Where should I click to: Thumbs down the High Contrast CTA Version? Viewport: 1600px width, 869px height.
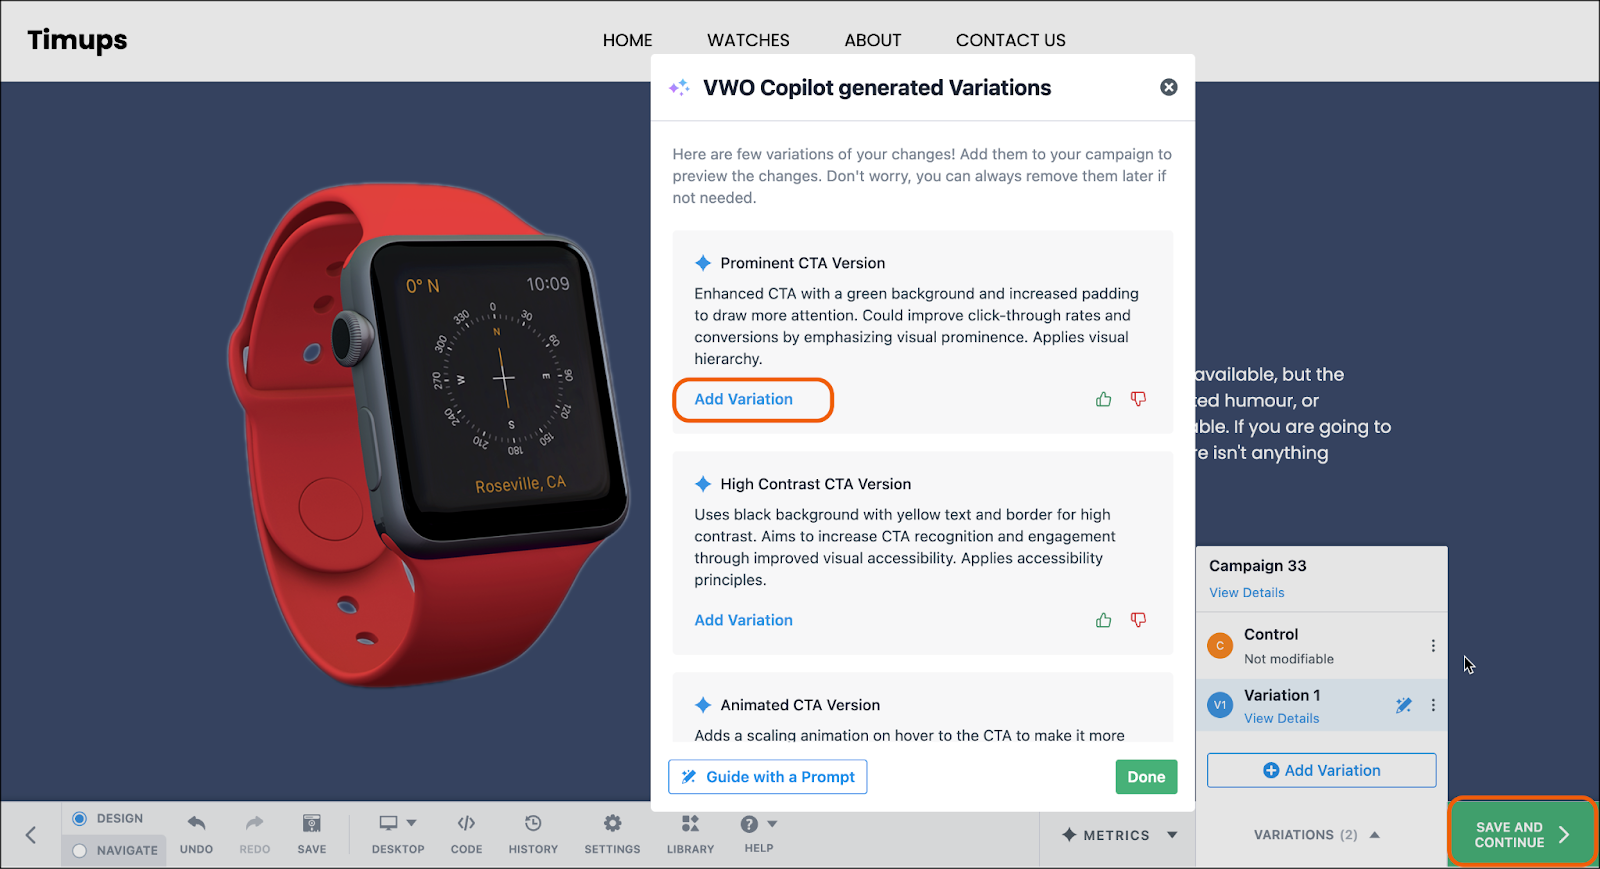pyautogui.click(x=1138, y=620)
